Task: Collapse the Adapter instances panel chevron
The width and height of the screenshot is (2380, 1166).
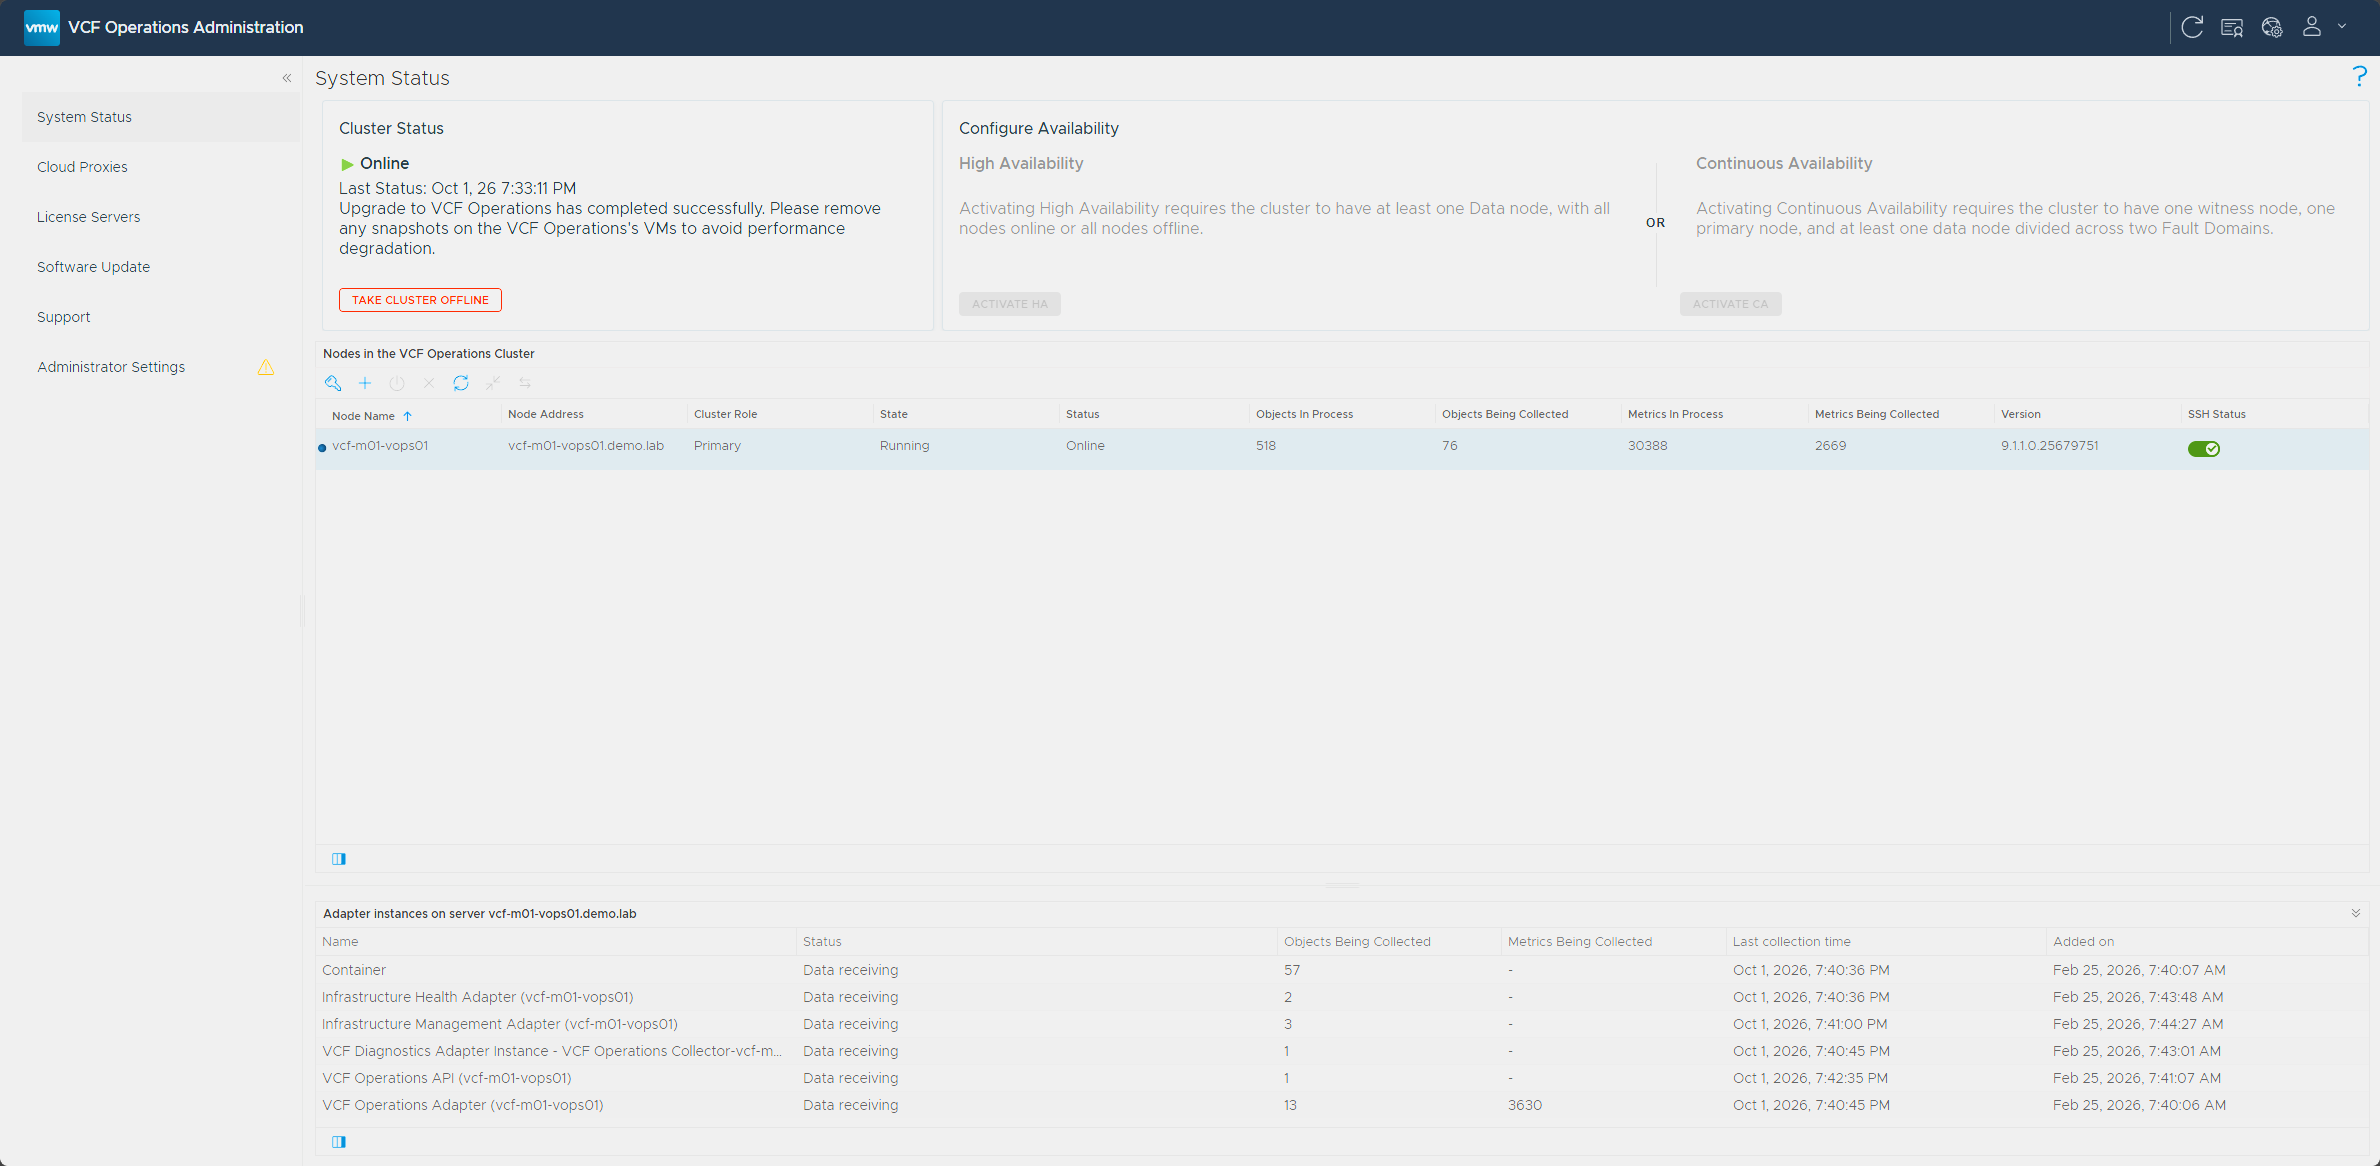Action: tap(2356, 913)
